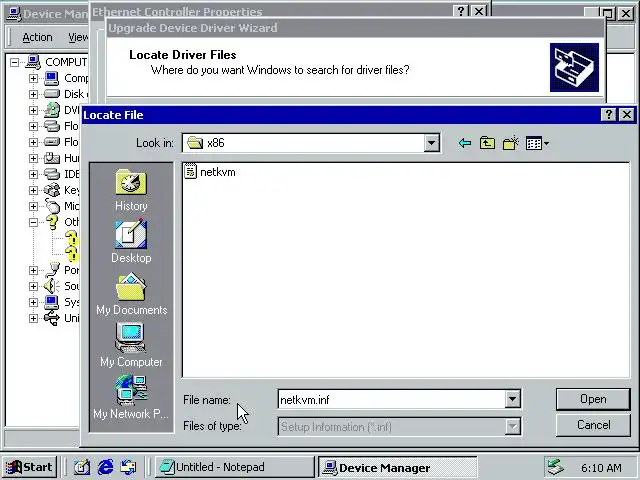The height and width of the screenshot is (480, 640).
Task: Click Device Manager taskbar button
Action: 397,467
